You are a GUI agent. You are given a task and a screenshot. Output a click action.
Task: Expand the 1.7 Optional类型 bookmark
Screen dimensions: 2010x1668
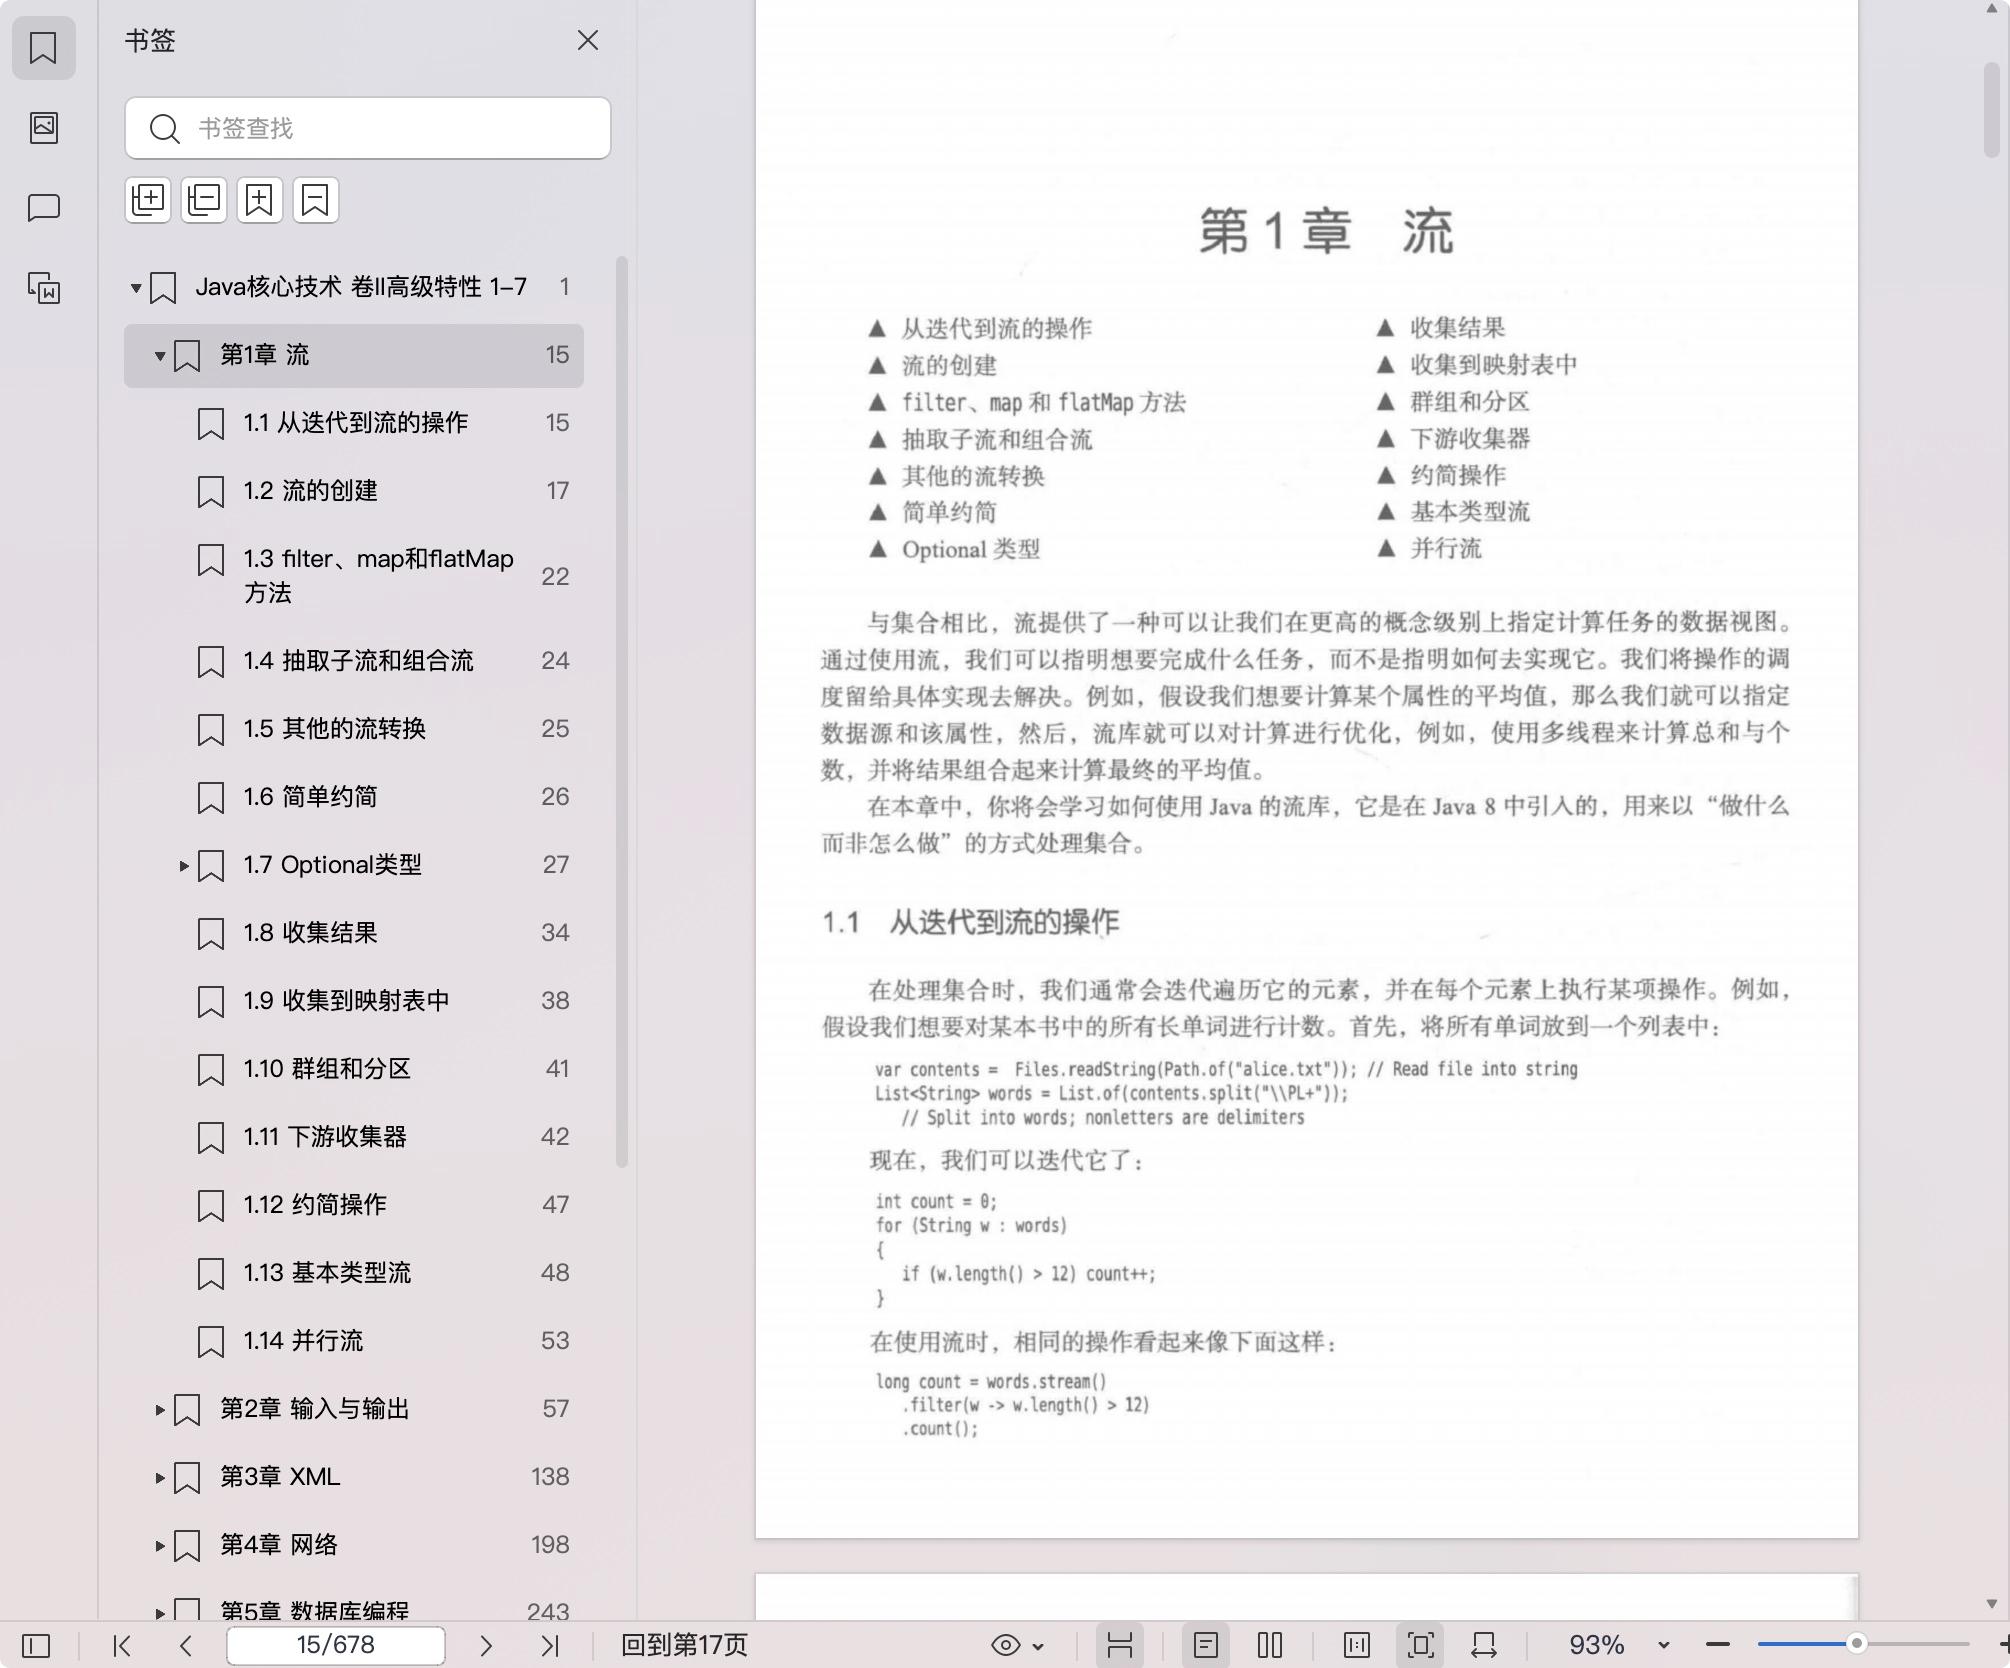[x=183, y=866]
